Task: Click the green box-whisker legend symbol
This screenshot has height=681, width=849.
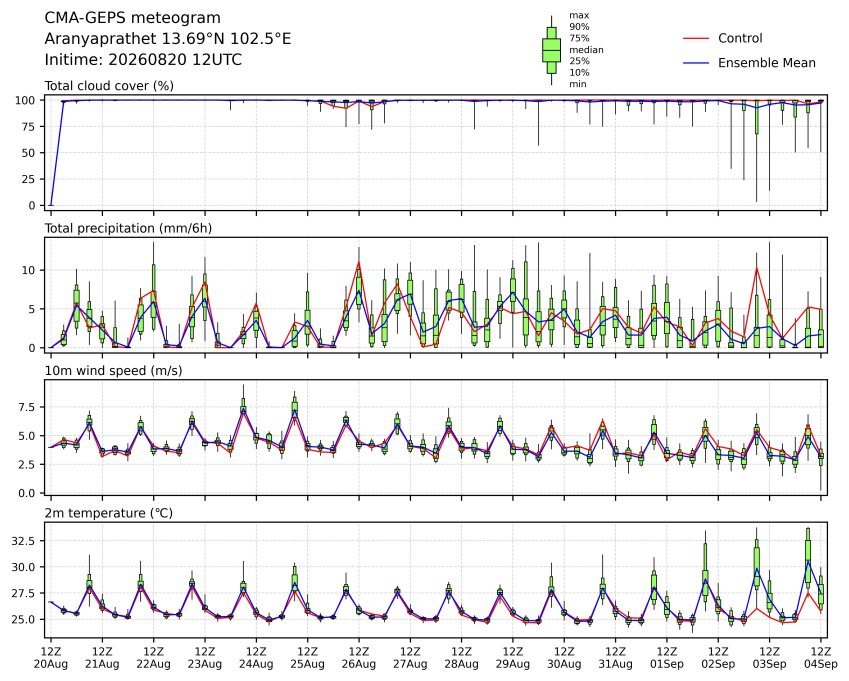Action: [x=552, y=50]
